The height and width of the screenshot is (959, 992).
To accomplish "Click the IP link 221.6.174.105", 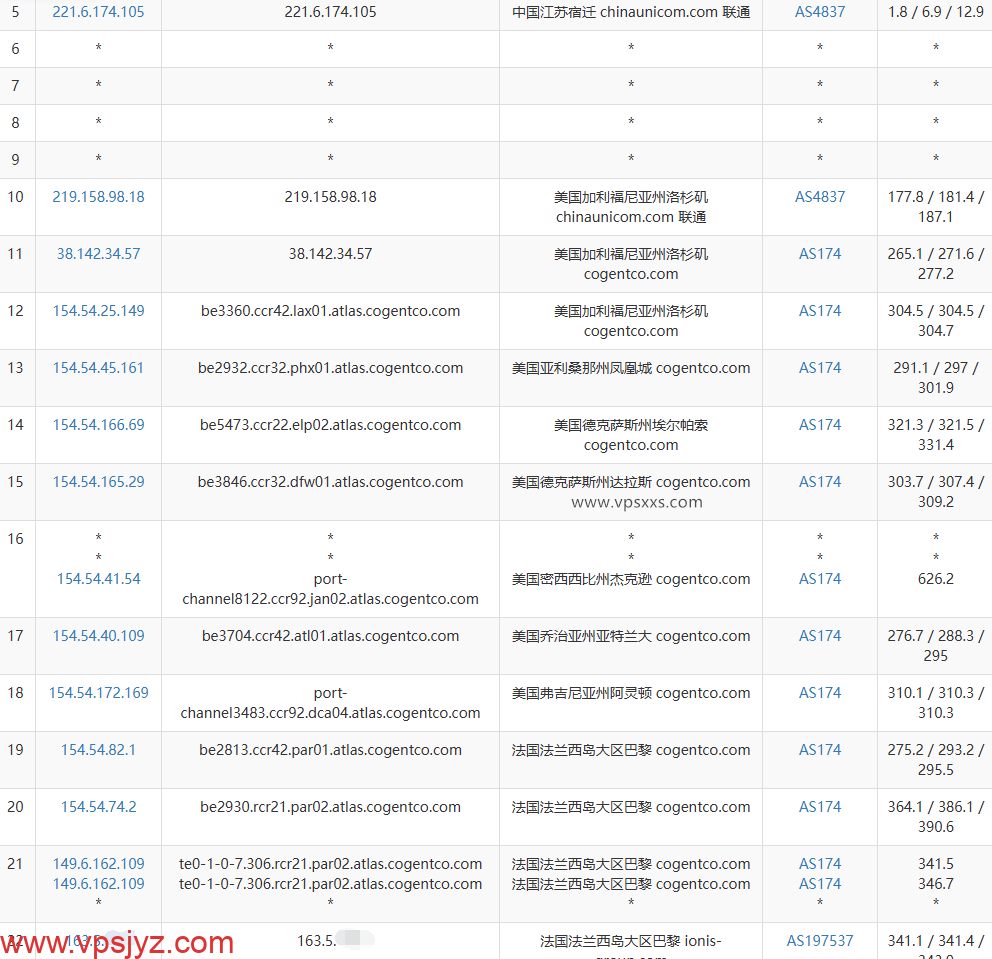I will point(98,13).
